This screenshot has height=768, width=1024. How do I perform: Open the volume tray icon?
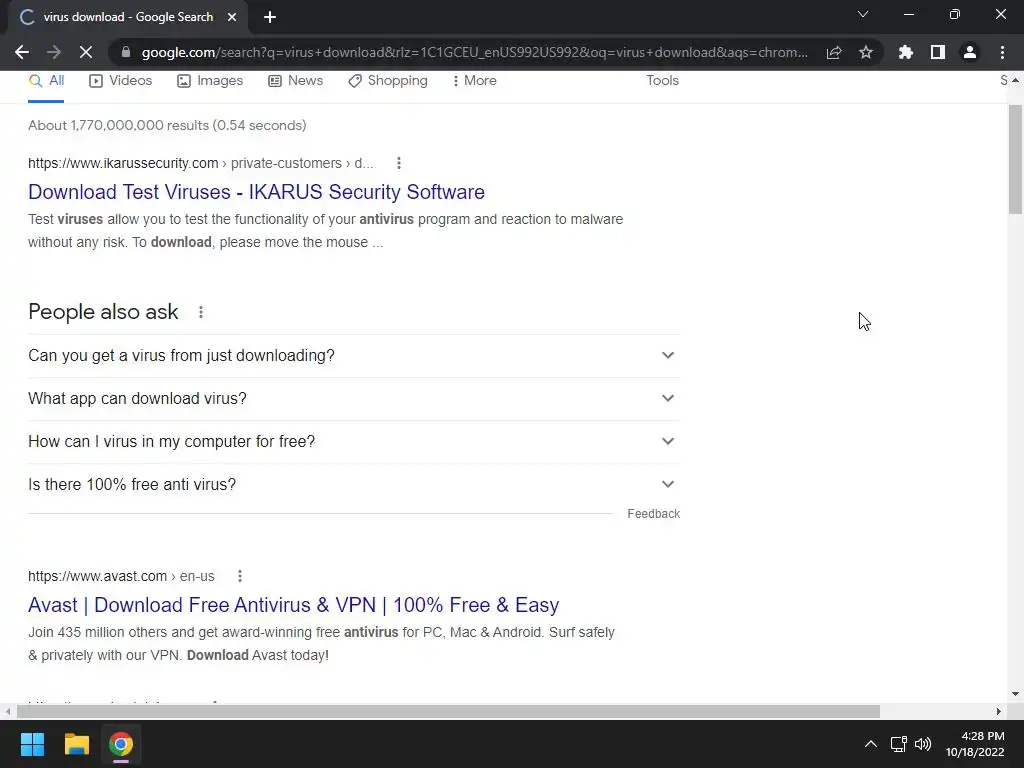[x=923, y=744]
